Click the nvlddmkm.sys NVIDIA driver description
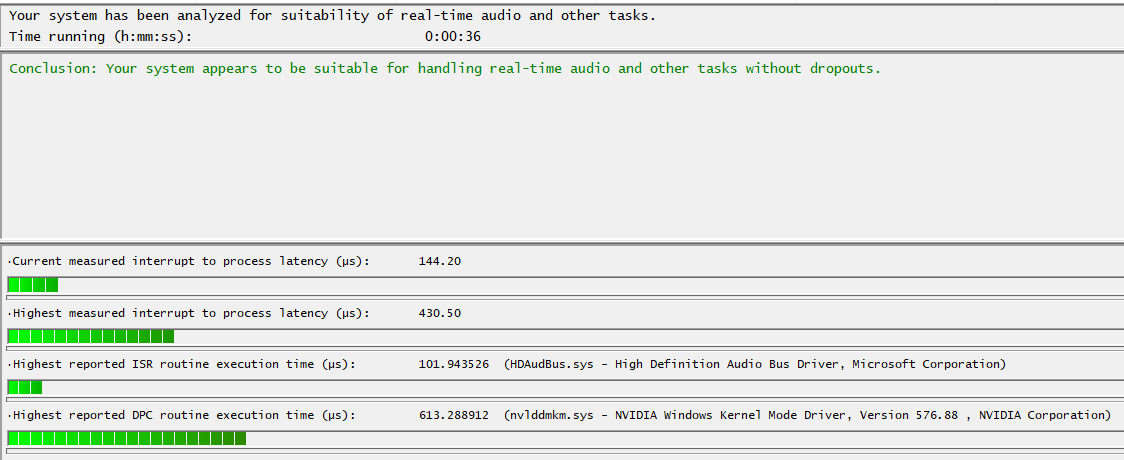1124x460 pixels. click(x=807, y=415)
